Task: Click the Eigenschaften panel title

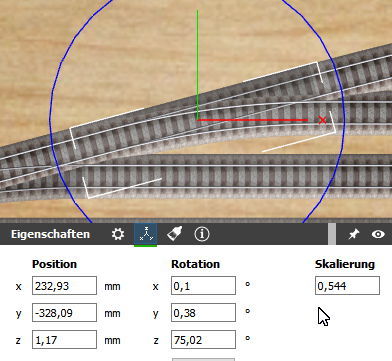Action: pos(50,234)
